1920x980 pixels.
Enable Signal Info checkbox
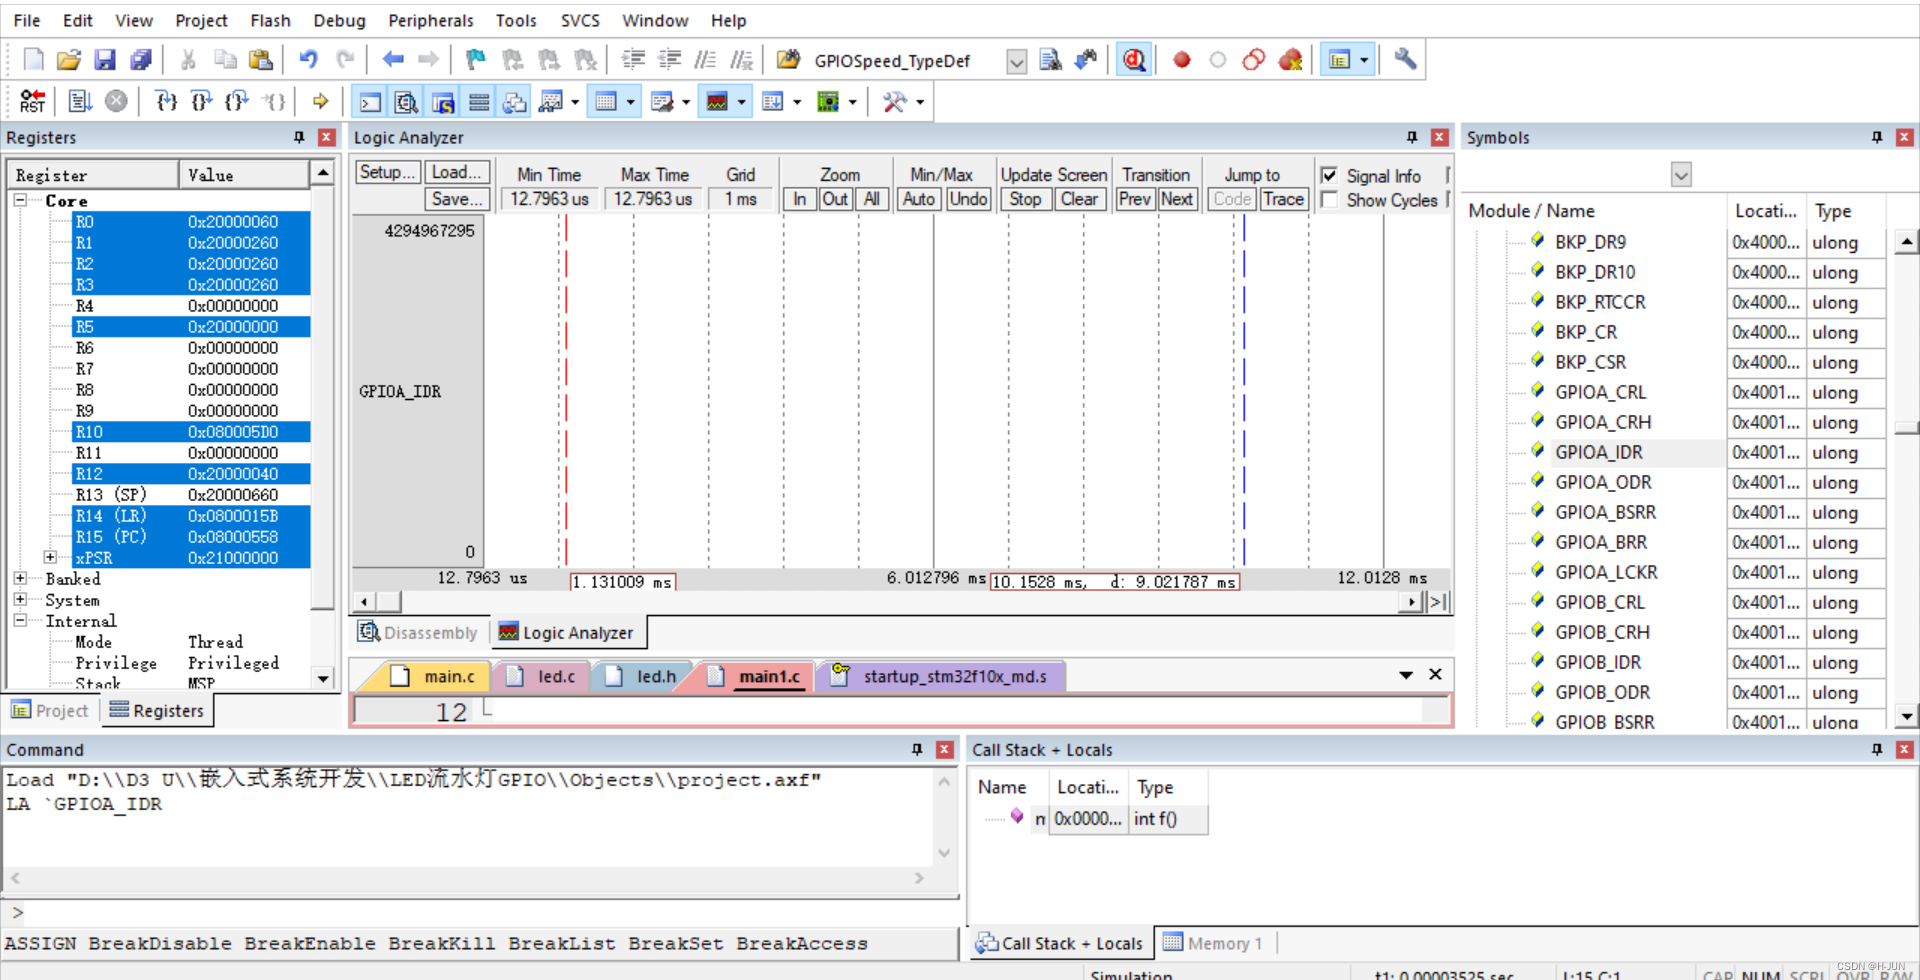click(1329, 175)
